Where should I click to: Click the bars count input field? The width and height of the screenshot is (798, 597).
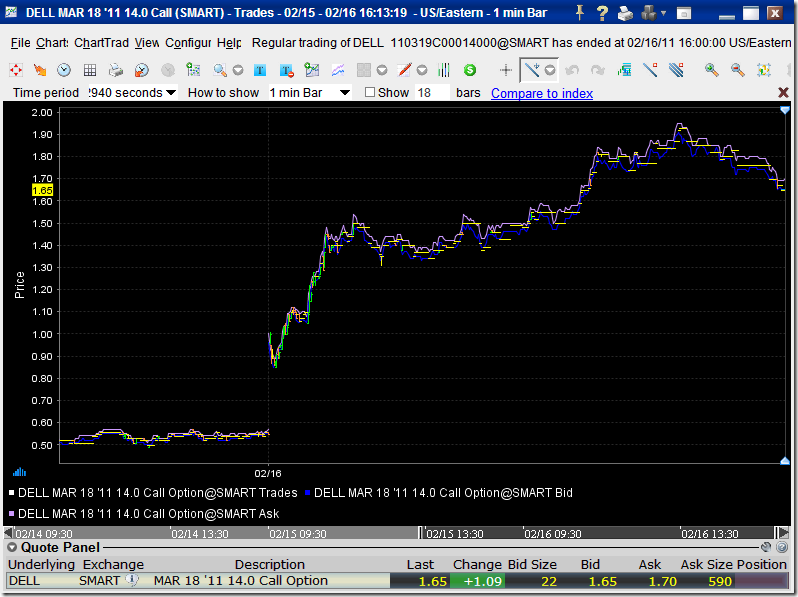pyautogui.click(x=433, y=93)
